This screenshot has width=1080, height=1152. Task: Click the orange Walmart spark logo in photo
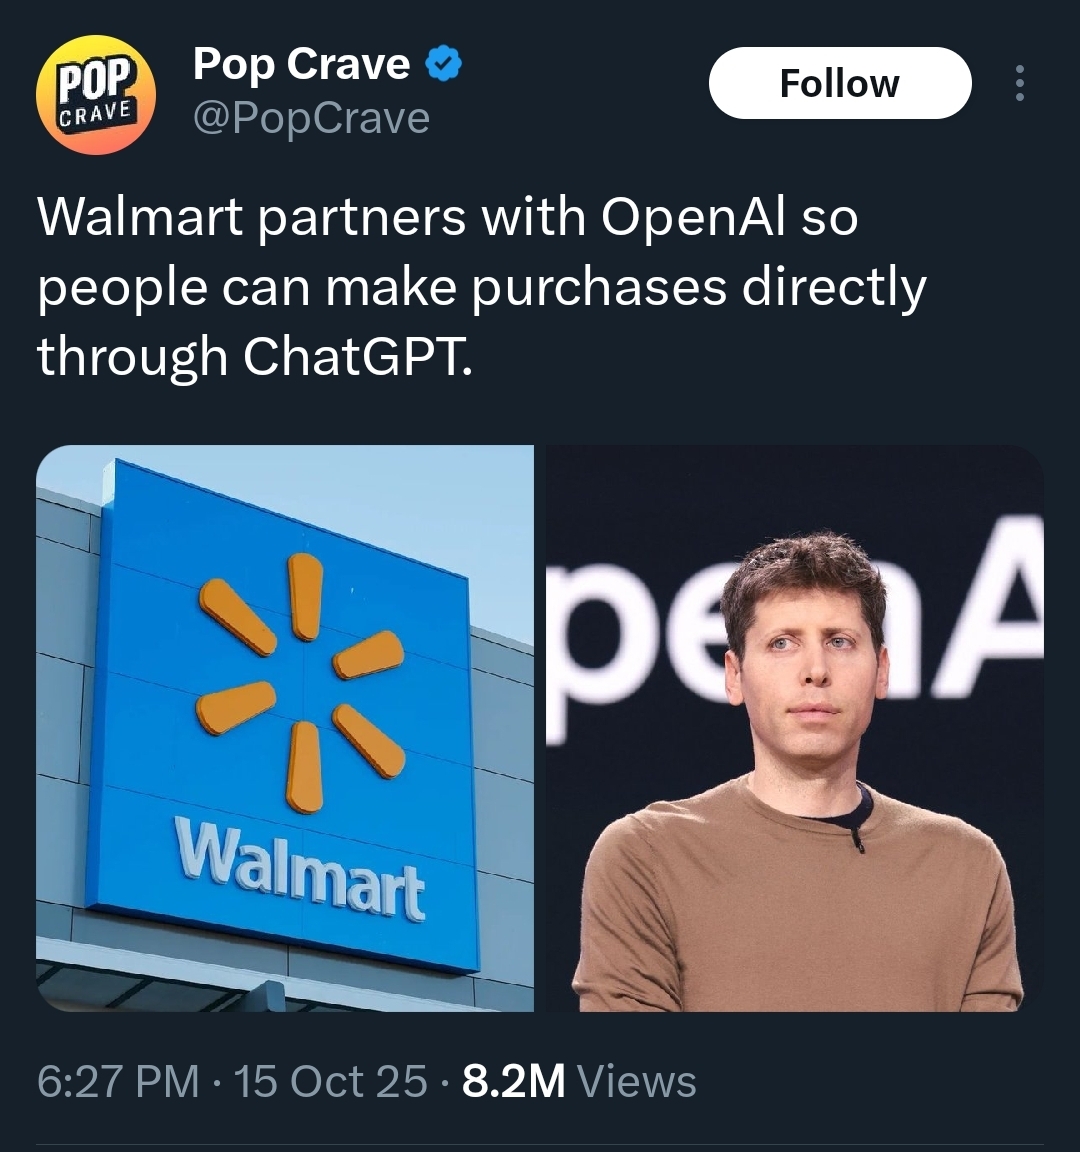(300, 683)
